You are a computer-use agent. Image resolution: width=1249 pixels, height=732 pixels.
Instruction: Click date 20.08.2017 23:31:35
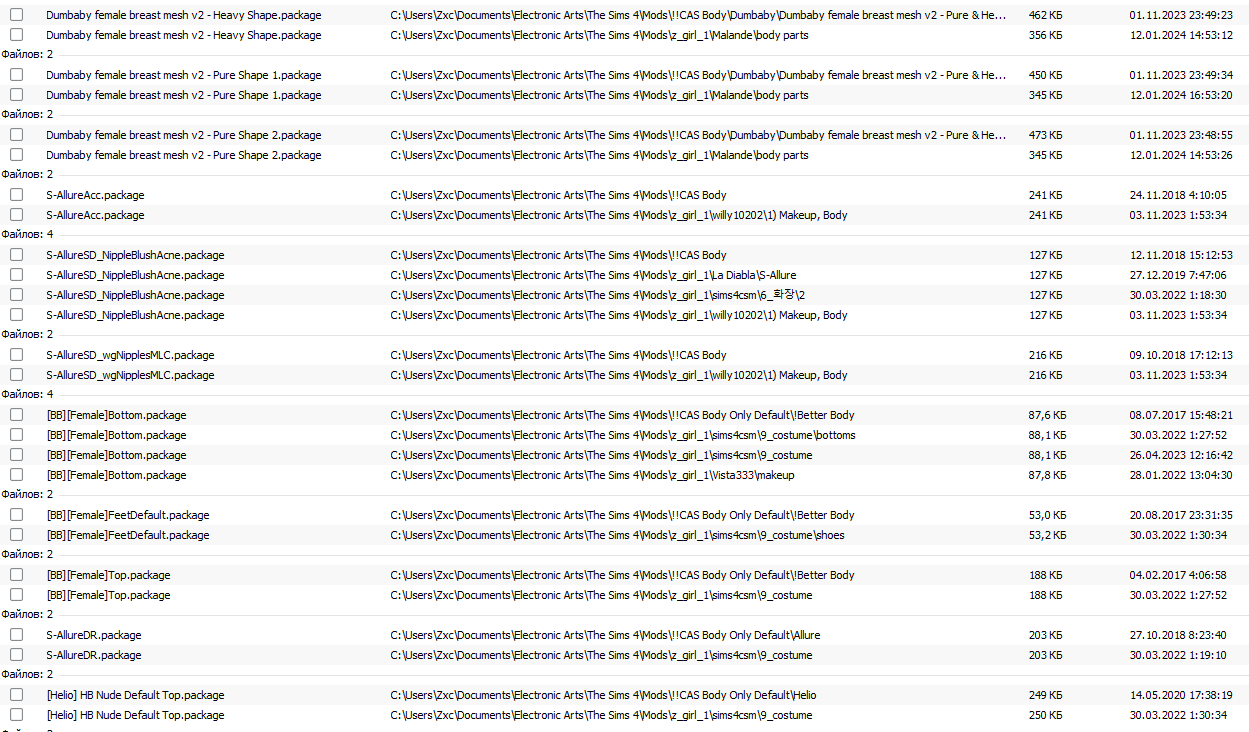pos(1181,515)
